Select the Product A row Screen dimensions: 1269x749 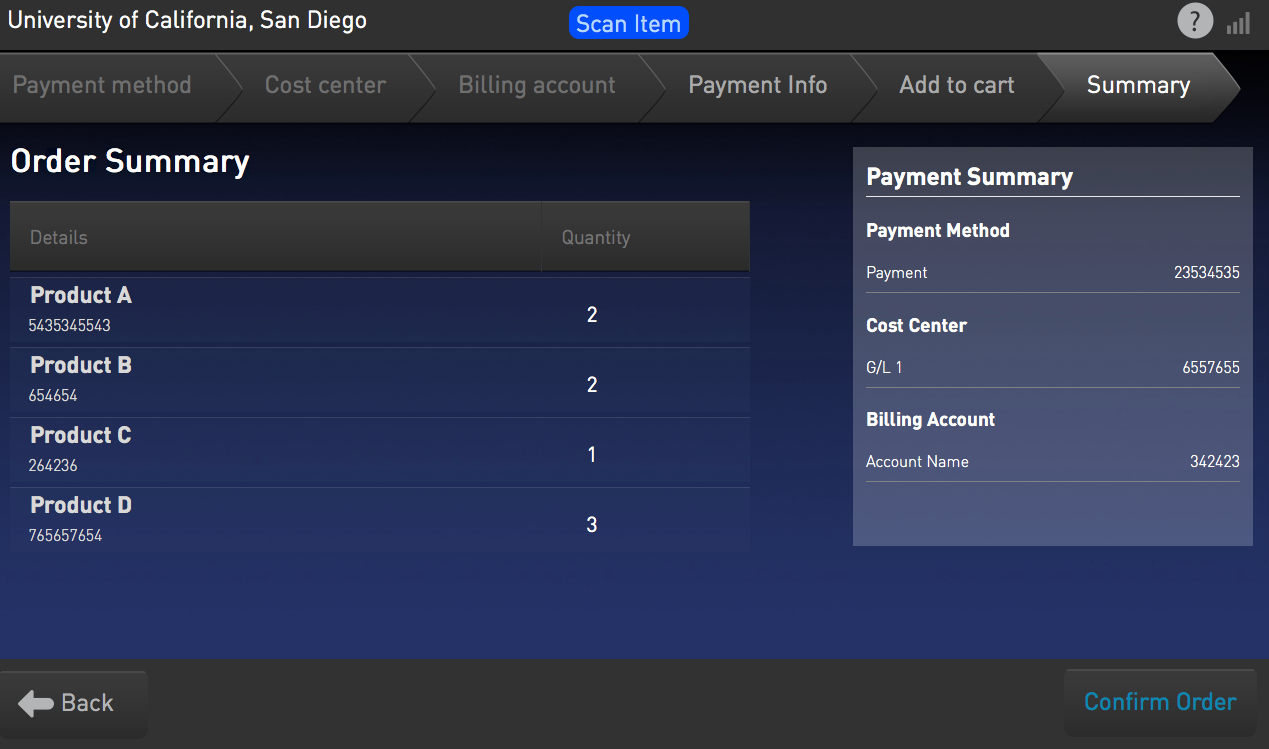click(380, 313)
